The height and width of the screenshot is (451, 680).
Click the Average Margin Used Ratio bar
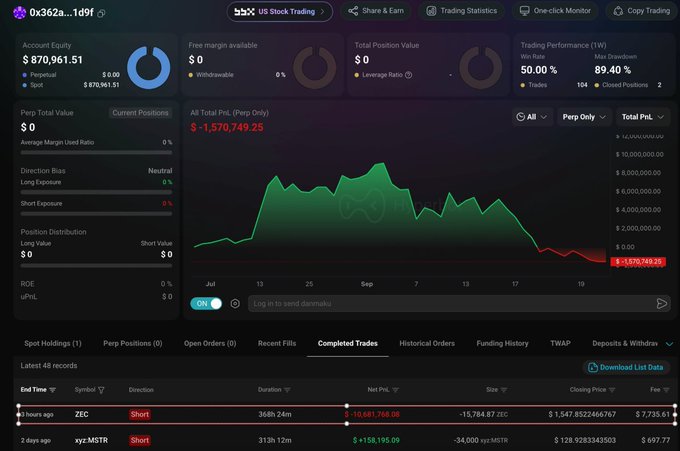(96, 153)
